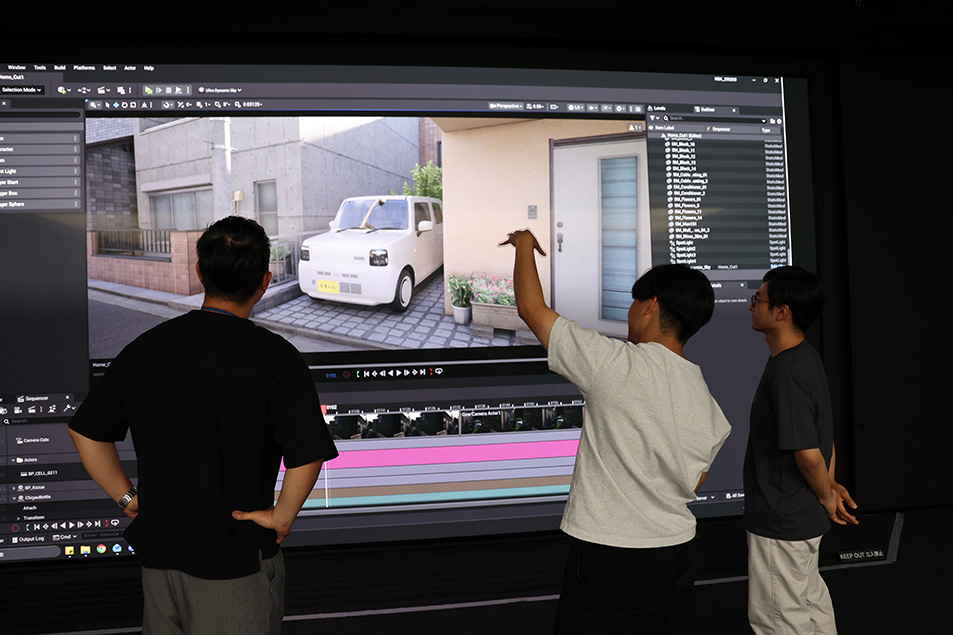Image resolution: width=953 pixels, height=635 pixels.
Task: Open the Cinematics clapperboard icon
Action: [103, 90]
